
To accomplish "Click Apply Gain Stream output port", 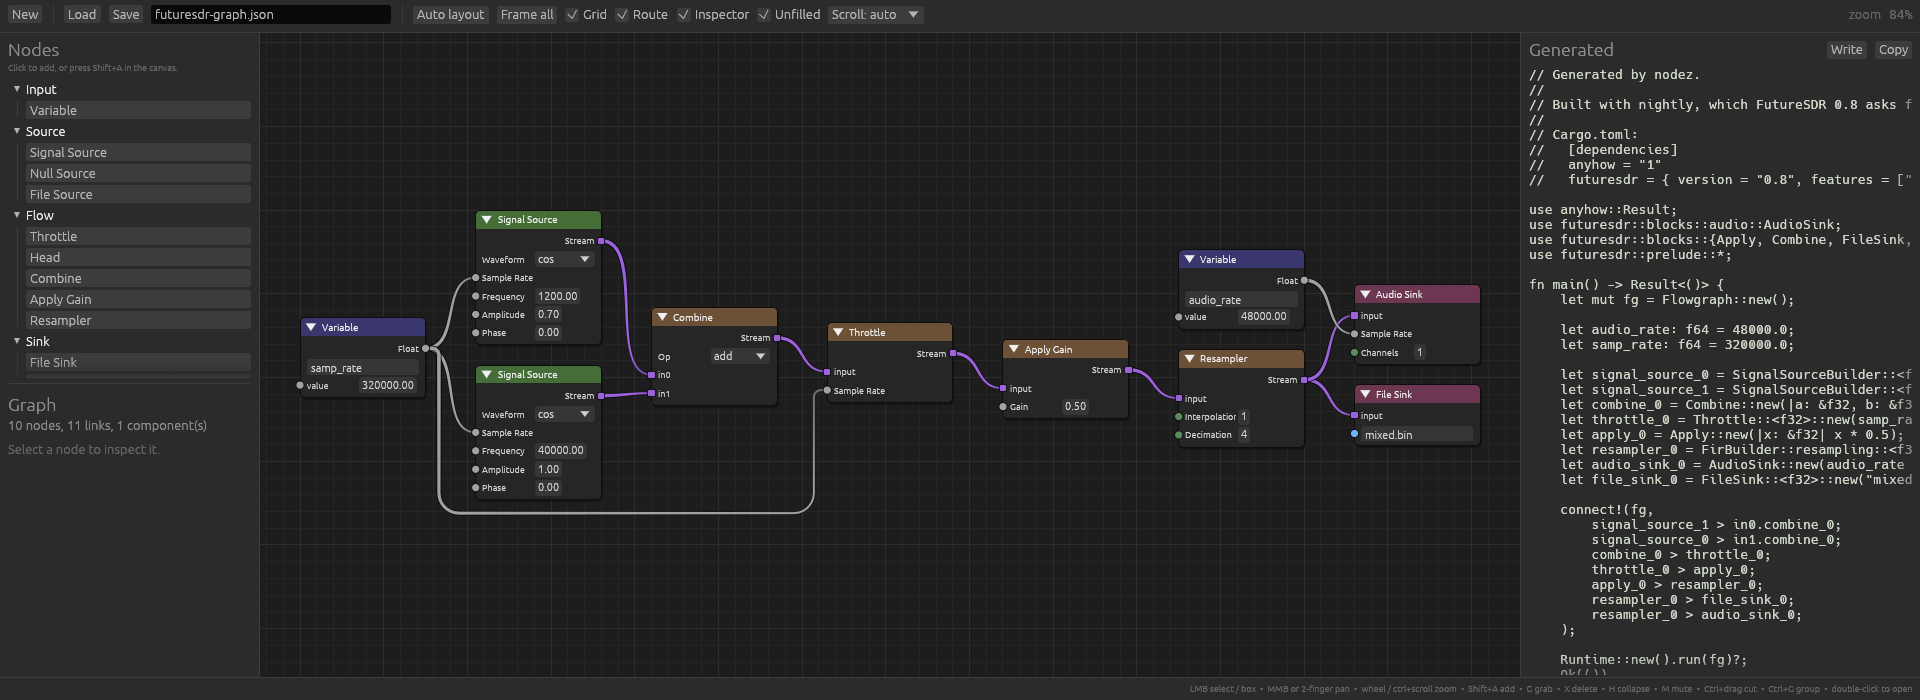I will 1128,370.
